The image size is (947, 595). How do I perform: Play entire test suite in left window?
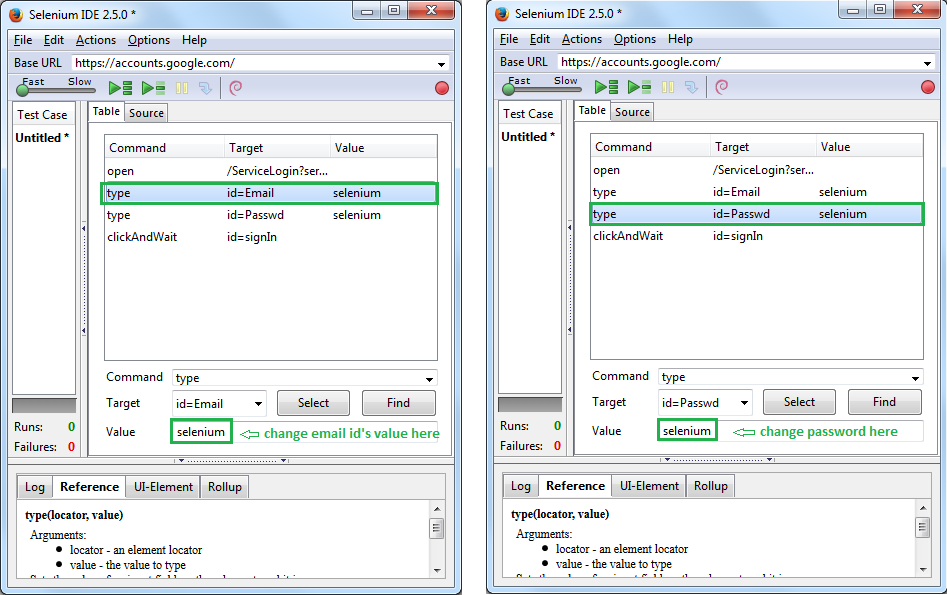tap(120, 88)
